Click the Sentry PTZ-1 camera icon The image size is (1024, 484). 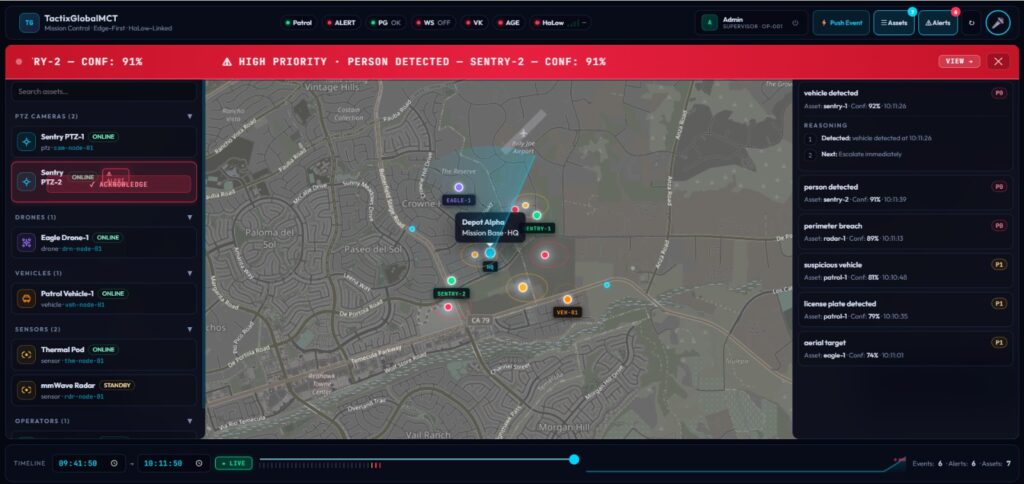(26, 142)
